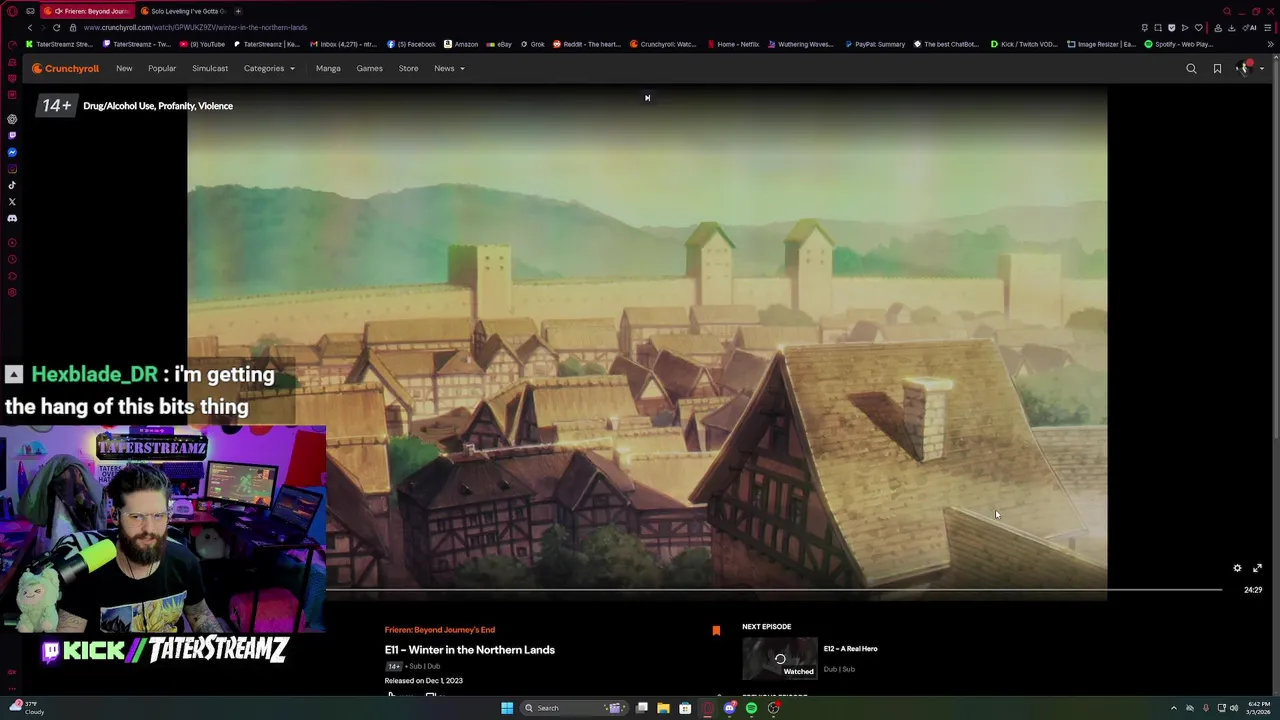Viewport: 1280px width, 720px height.
Task: Open the New menu item
Action: (124, 69)
